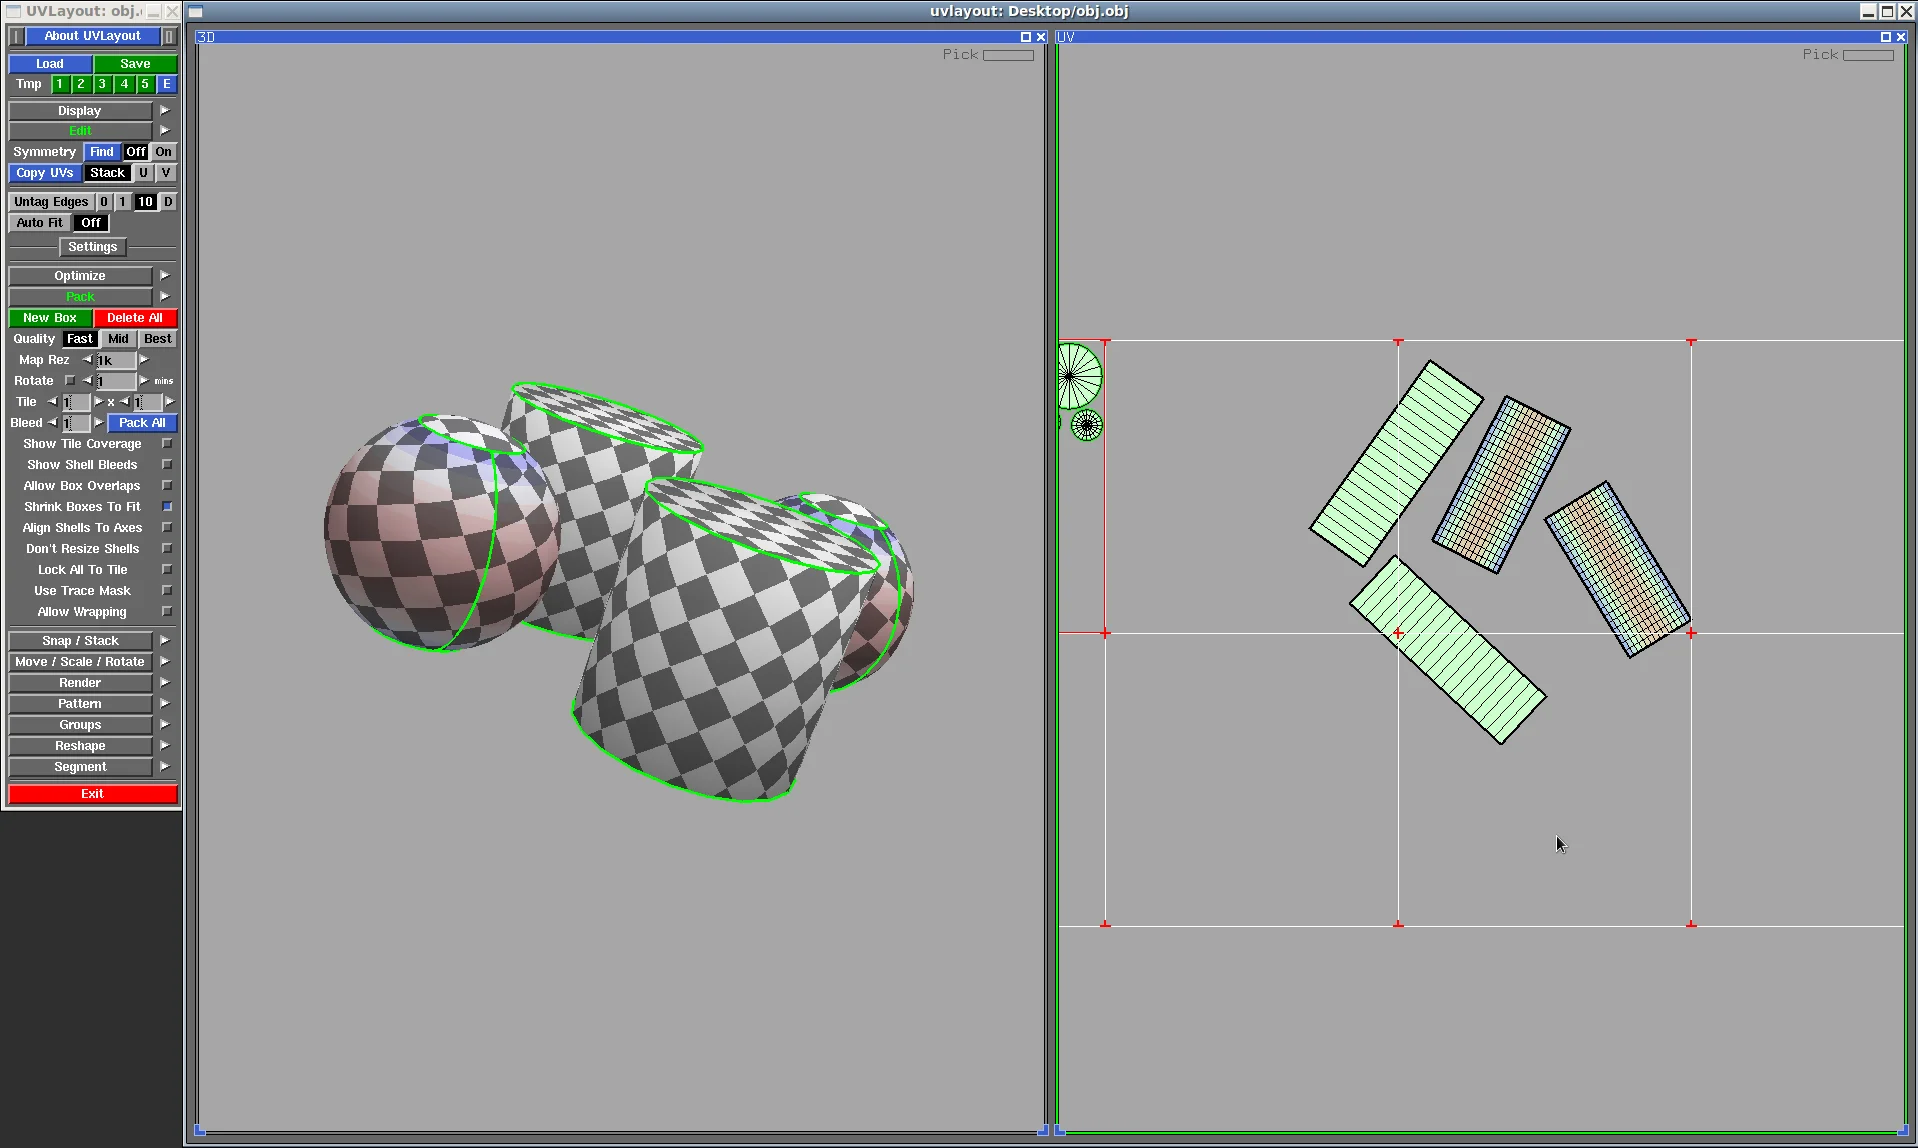The image size is (1918, 1148).
Task: Click the U button beside Stack
Action: (x=143, y=173)
